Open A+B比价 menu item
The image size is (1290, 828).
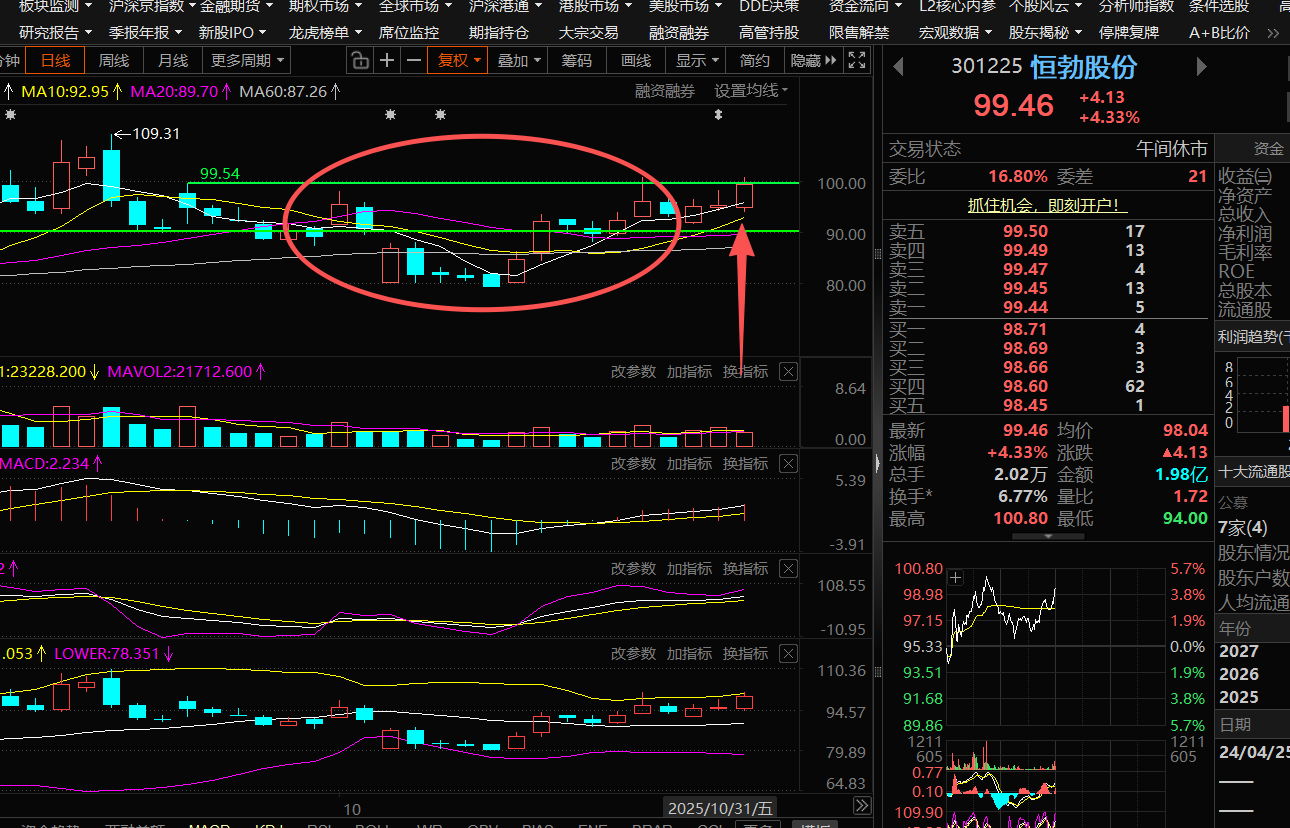(x=1219, y=33)
